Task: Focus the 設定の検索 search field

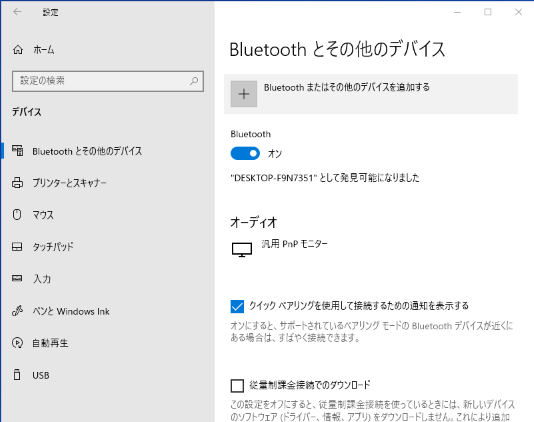Action: (108, 81)
